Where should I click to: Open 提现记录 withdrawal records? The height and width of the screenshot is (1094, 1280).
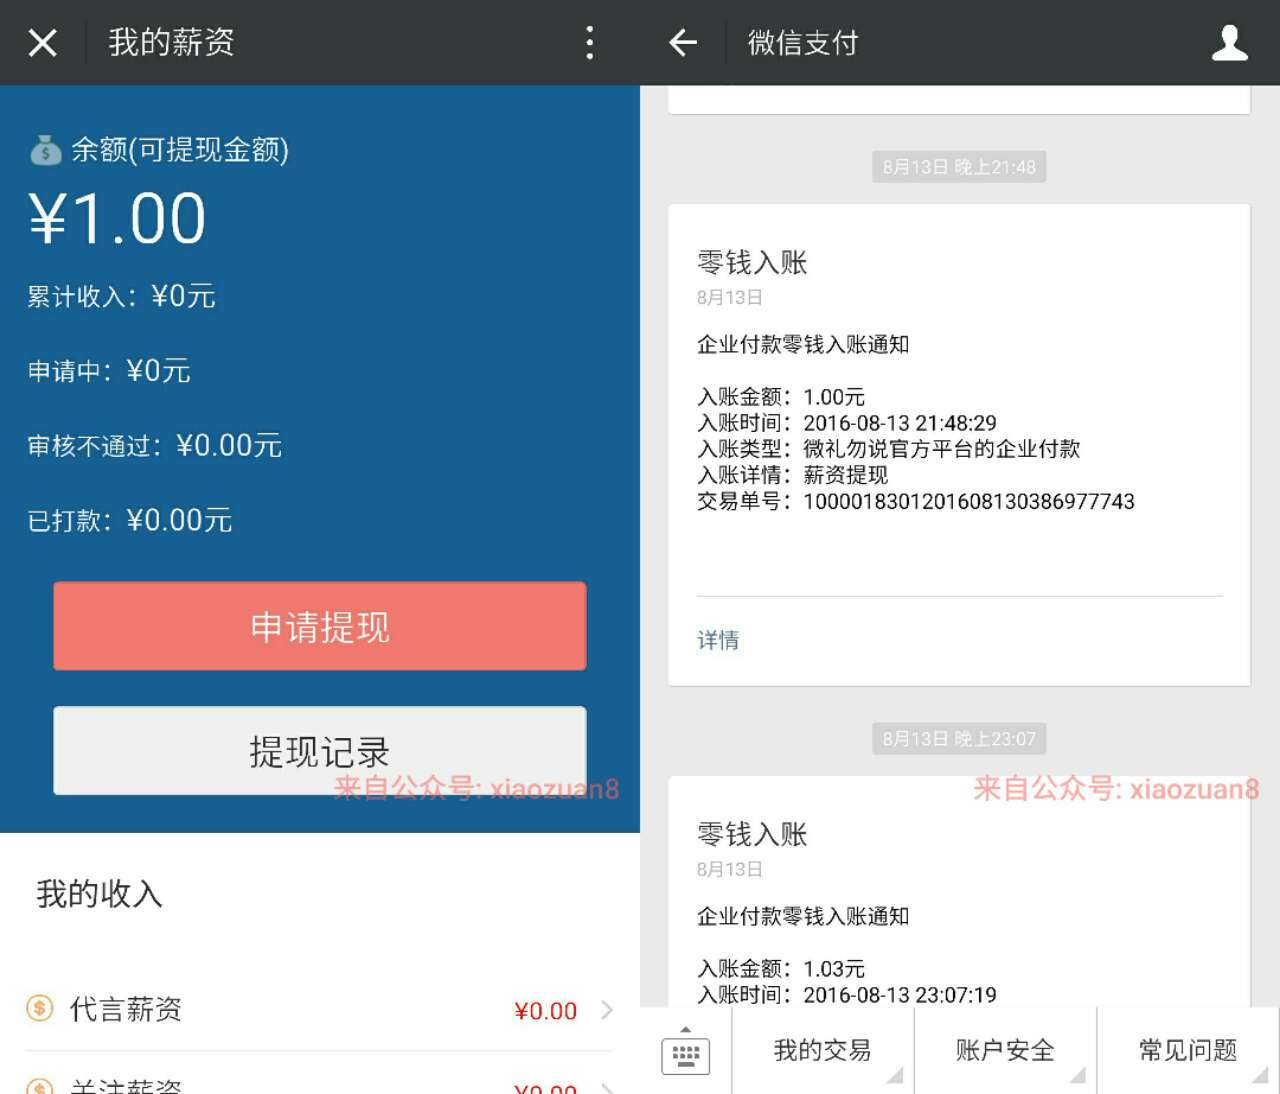pos(320,751)
